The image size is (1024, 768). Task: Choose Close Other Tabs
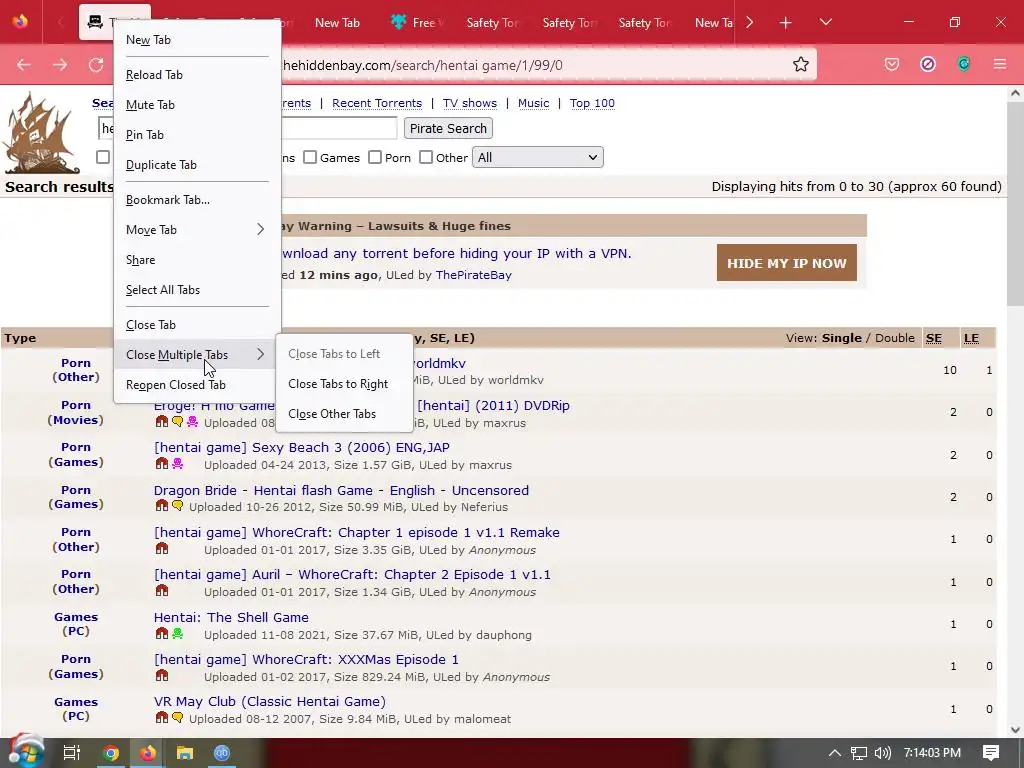click(x=345, y=414)
